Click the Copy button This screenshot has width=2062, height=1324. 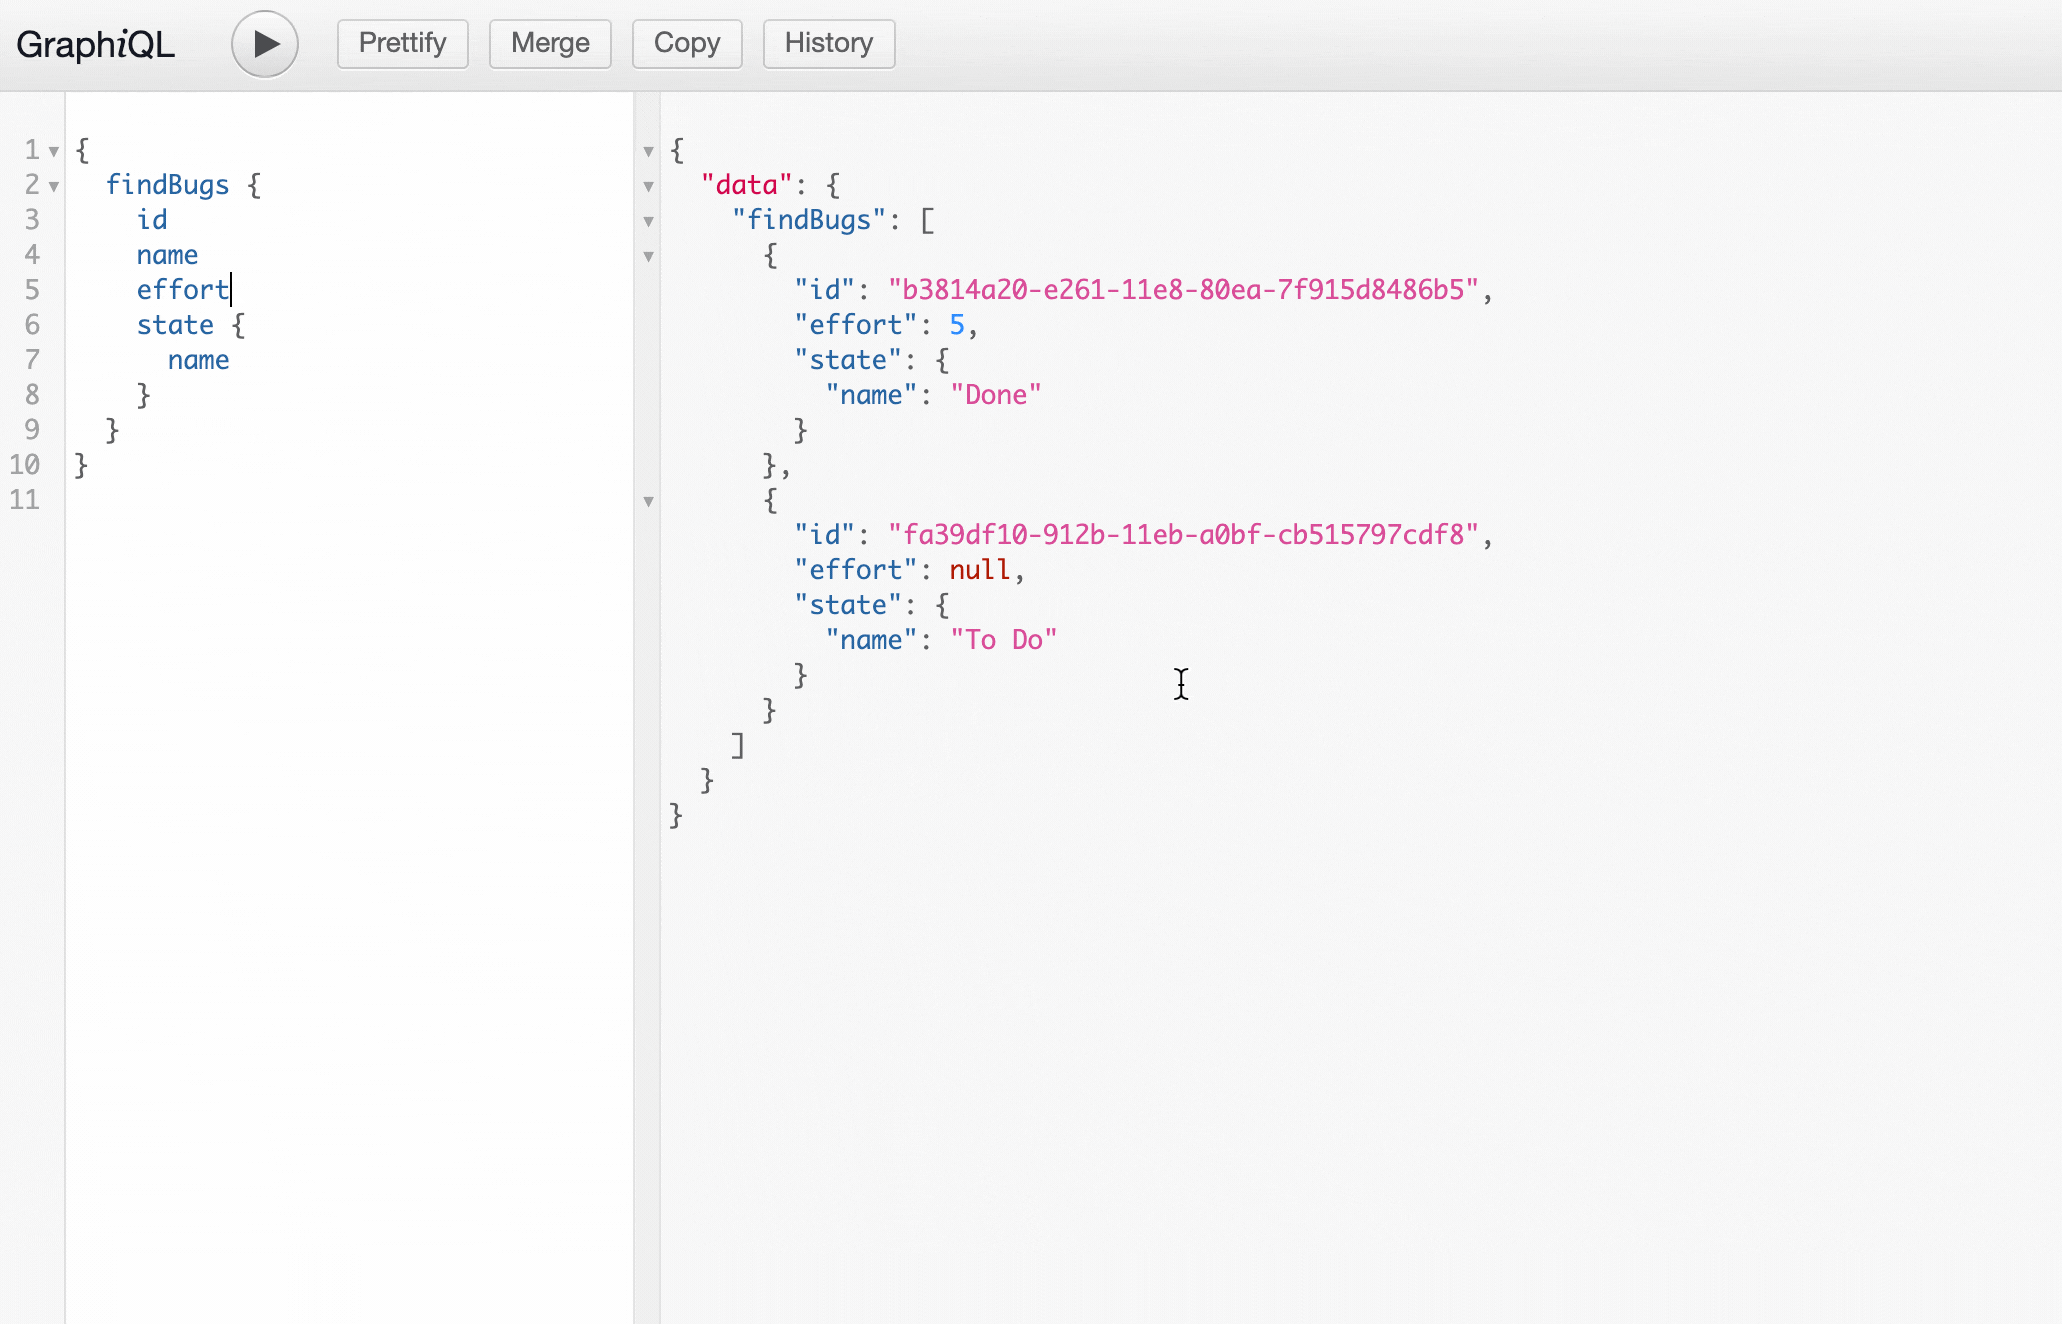(x=686, y=43)
